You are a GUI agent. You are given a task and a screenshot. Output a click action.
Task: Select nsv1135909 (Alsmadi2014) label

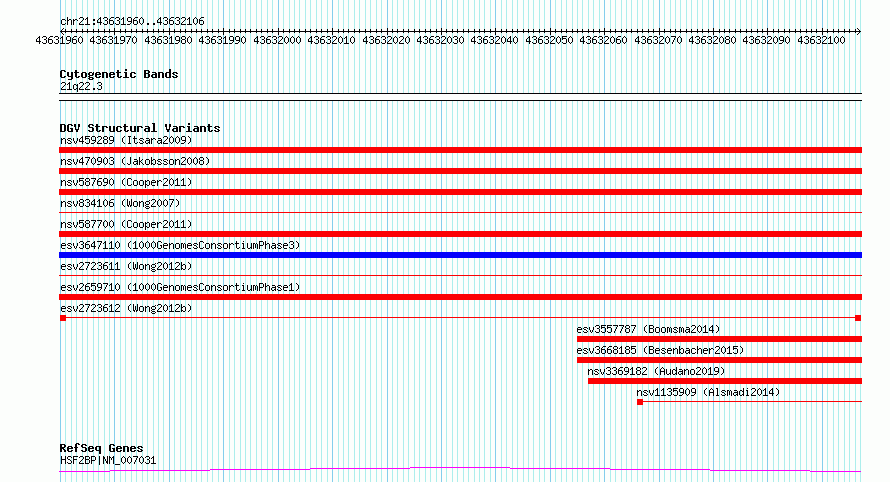(708, 392)
